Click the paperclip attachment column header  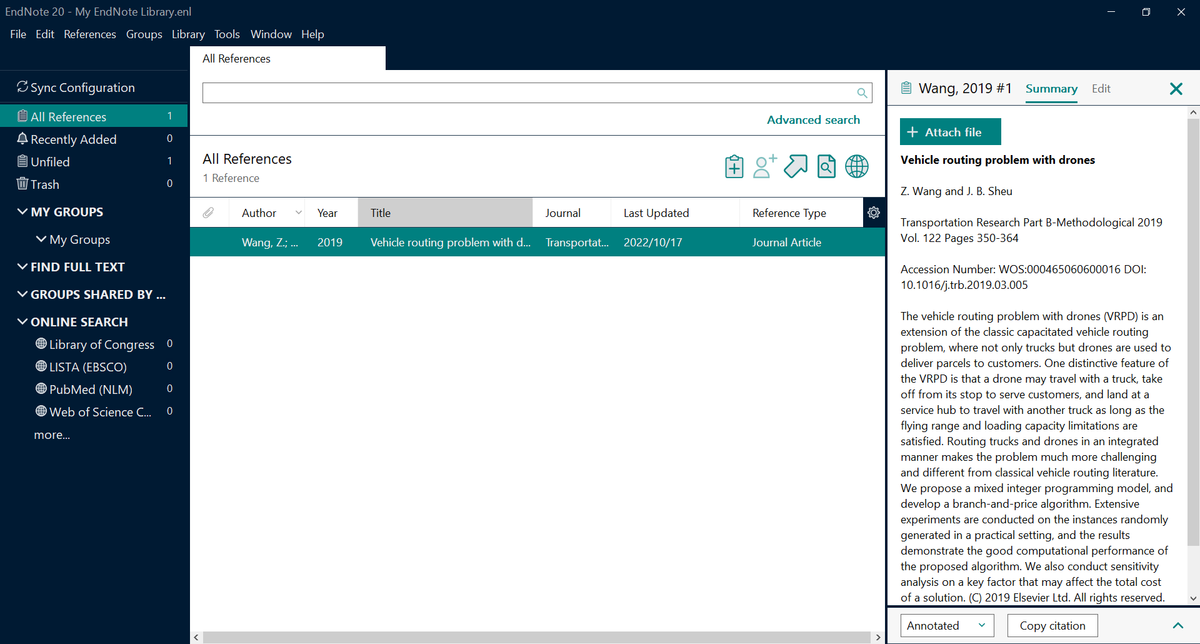tap(208, 213)
